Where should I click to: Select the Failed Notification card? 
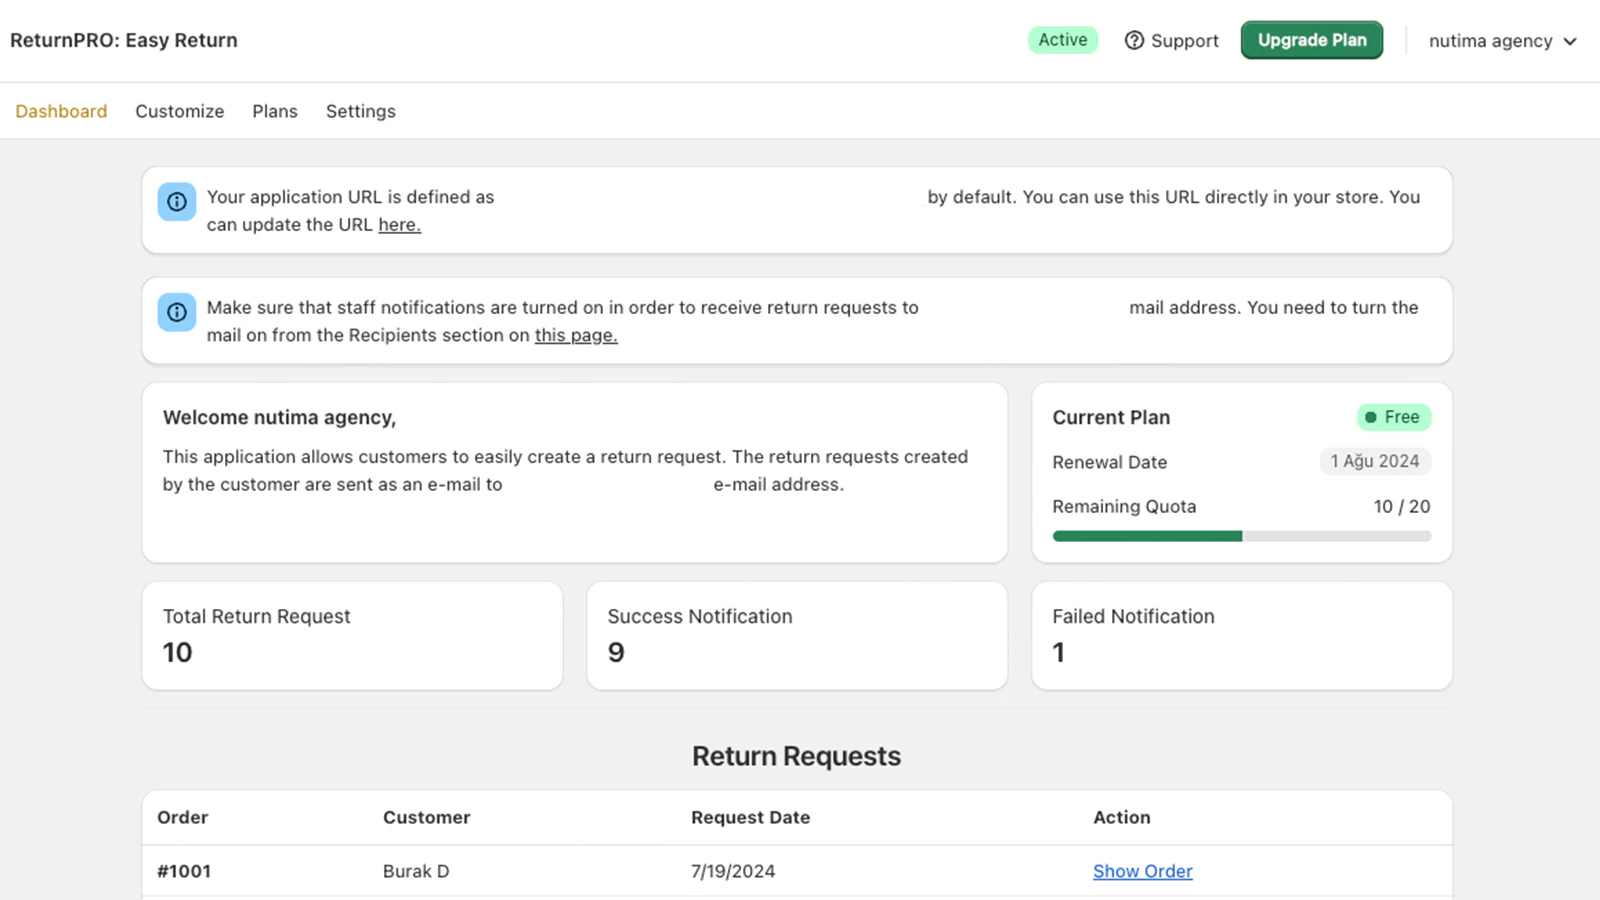coord(1242,635)
